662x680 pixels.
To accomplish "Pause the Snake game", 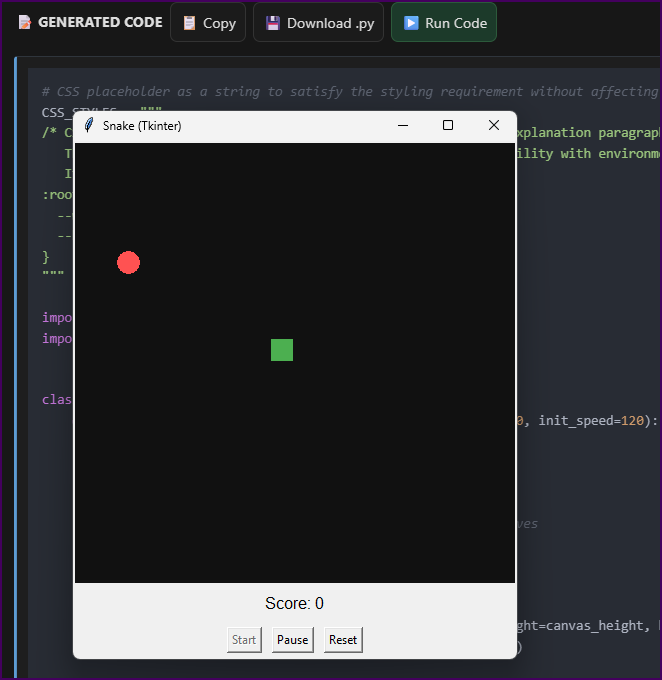I will click(292, 640).
